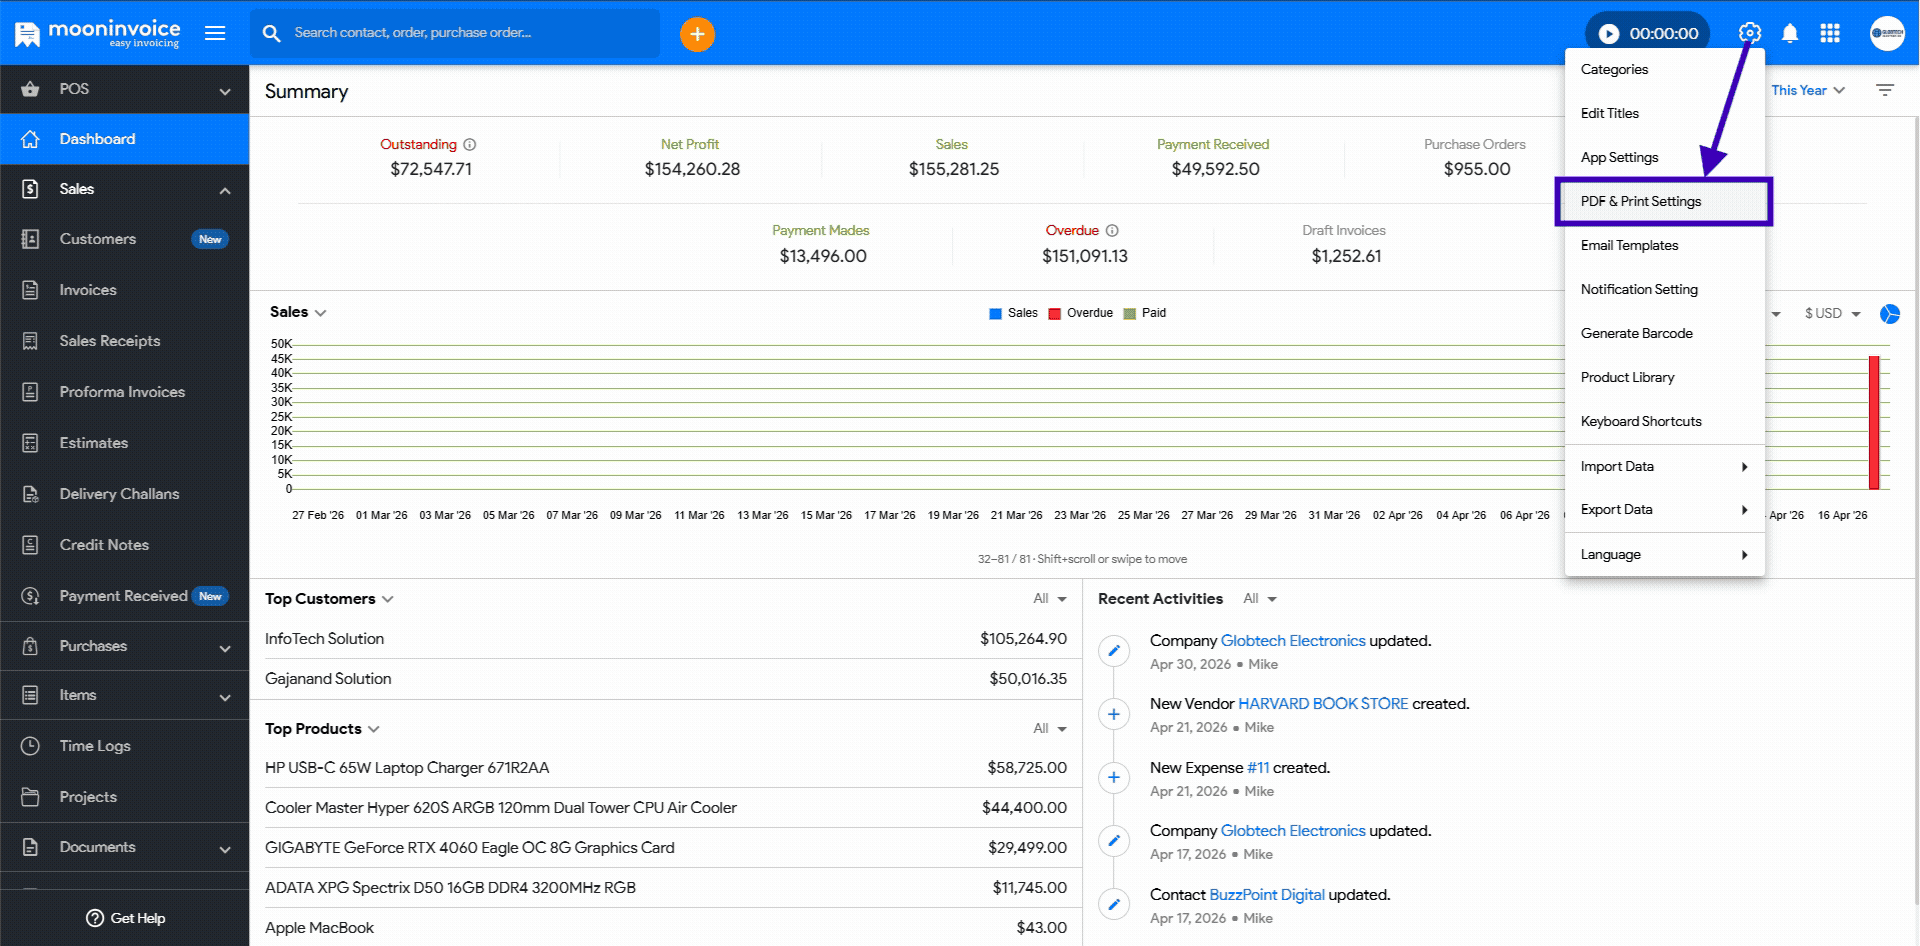The image size is (1920, 946).
Task: Click the Dashboard home icon
Action: pos(30,139)
